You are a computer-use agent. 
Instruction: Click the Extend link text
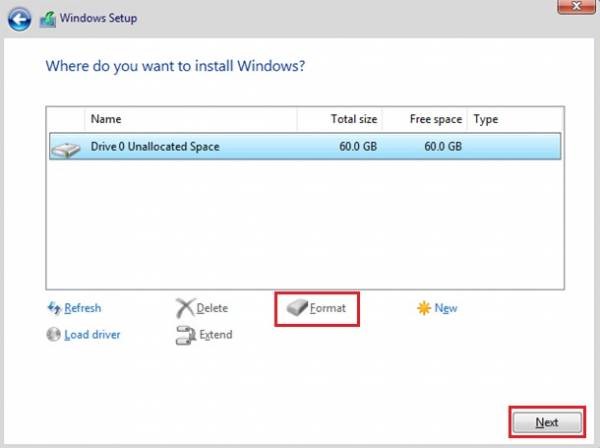click(x=216, y=335)
